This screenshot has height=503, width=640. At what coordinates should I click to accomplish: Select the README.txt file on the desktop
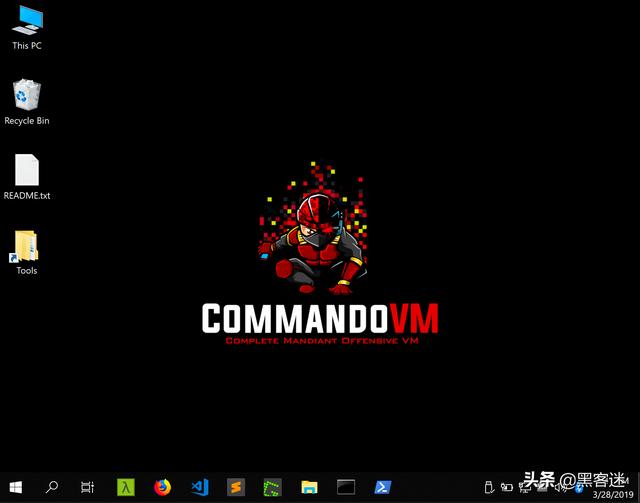(27, 177)
